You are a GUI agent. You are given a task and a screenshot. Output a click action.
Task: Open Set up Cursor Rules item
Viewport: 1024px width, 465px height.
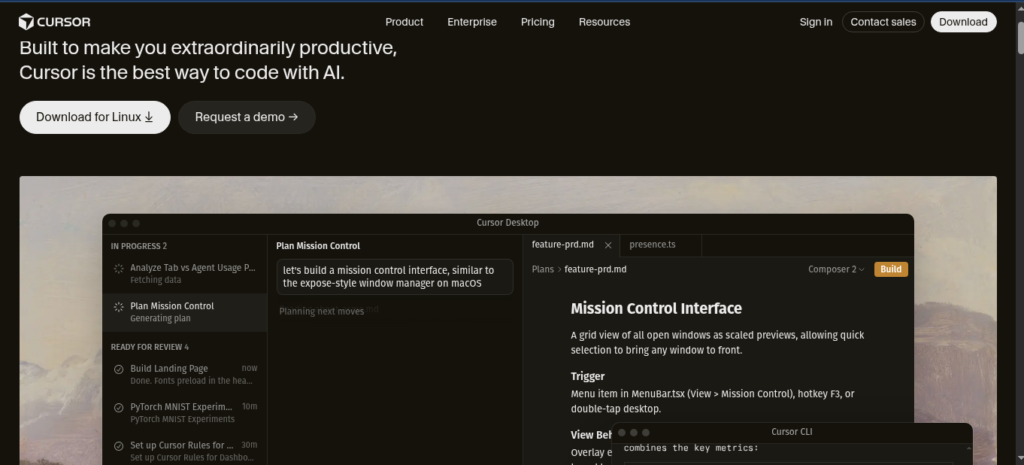tap(185, 451)
